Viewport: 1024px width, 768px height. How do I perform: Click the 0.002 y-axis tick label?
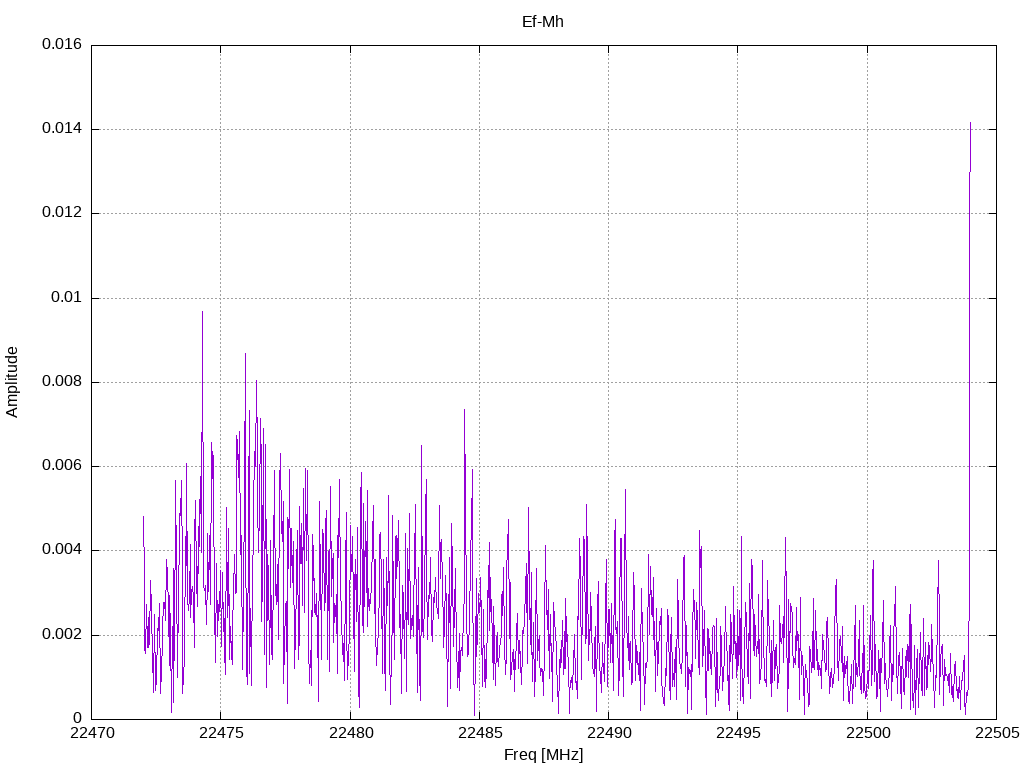pos(62,635)
